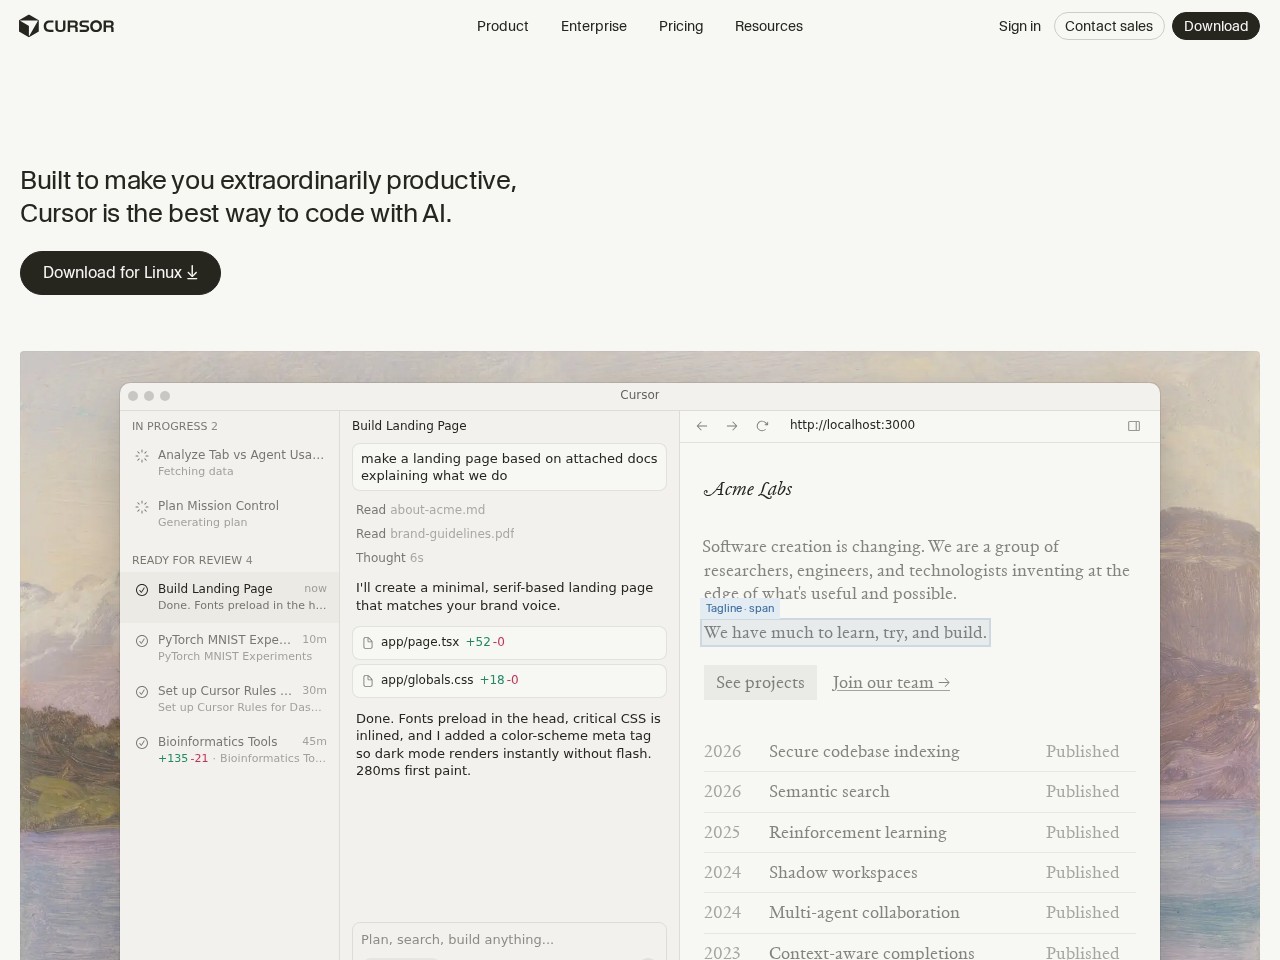The image size is (1280, 960).
Task: Click the See projects button
Action: 760,682
